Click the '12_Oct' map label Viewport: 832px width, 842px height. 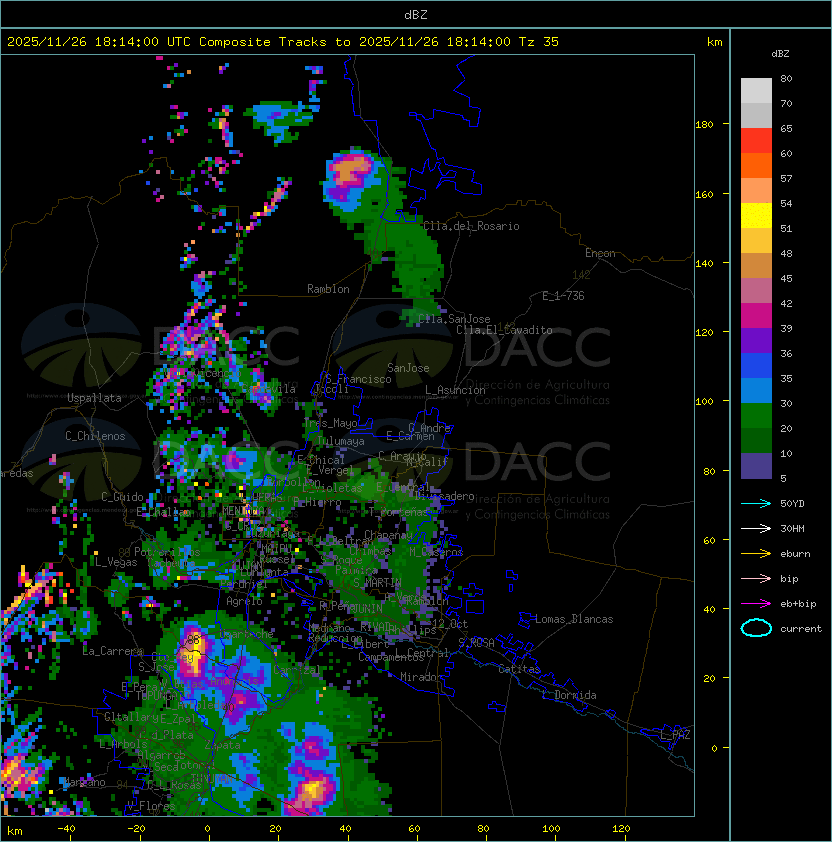pos(450,624)
